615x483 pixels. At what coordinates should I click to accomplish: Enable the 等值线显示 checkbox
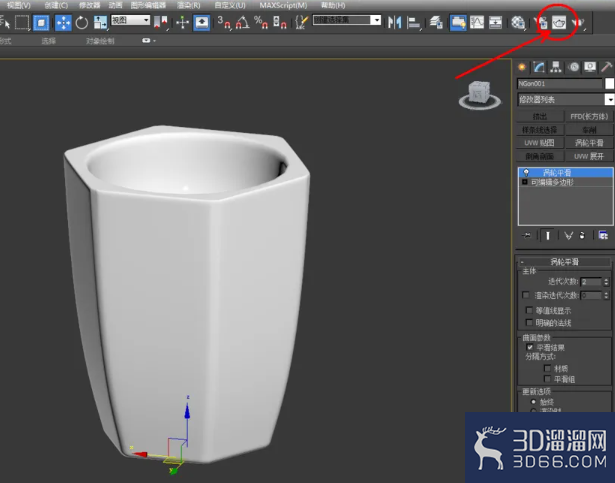[529, 310]
